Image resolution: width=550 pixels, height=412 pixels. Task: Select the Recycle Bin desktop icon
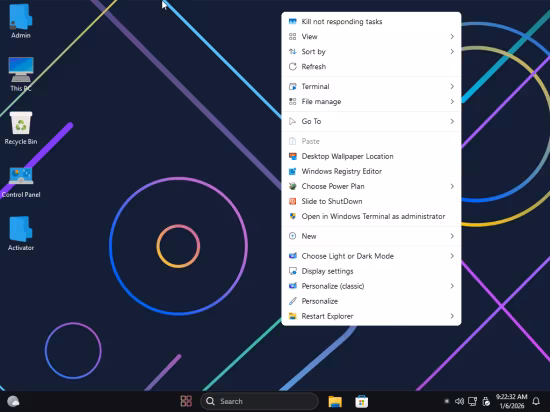21,128
